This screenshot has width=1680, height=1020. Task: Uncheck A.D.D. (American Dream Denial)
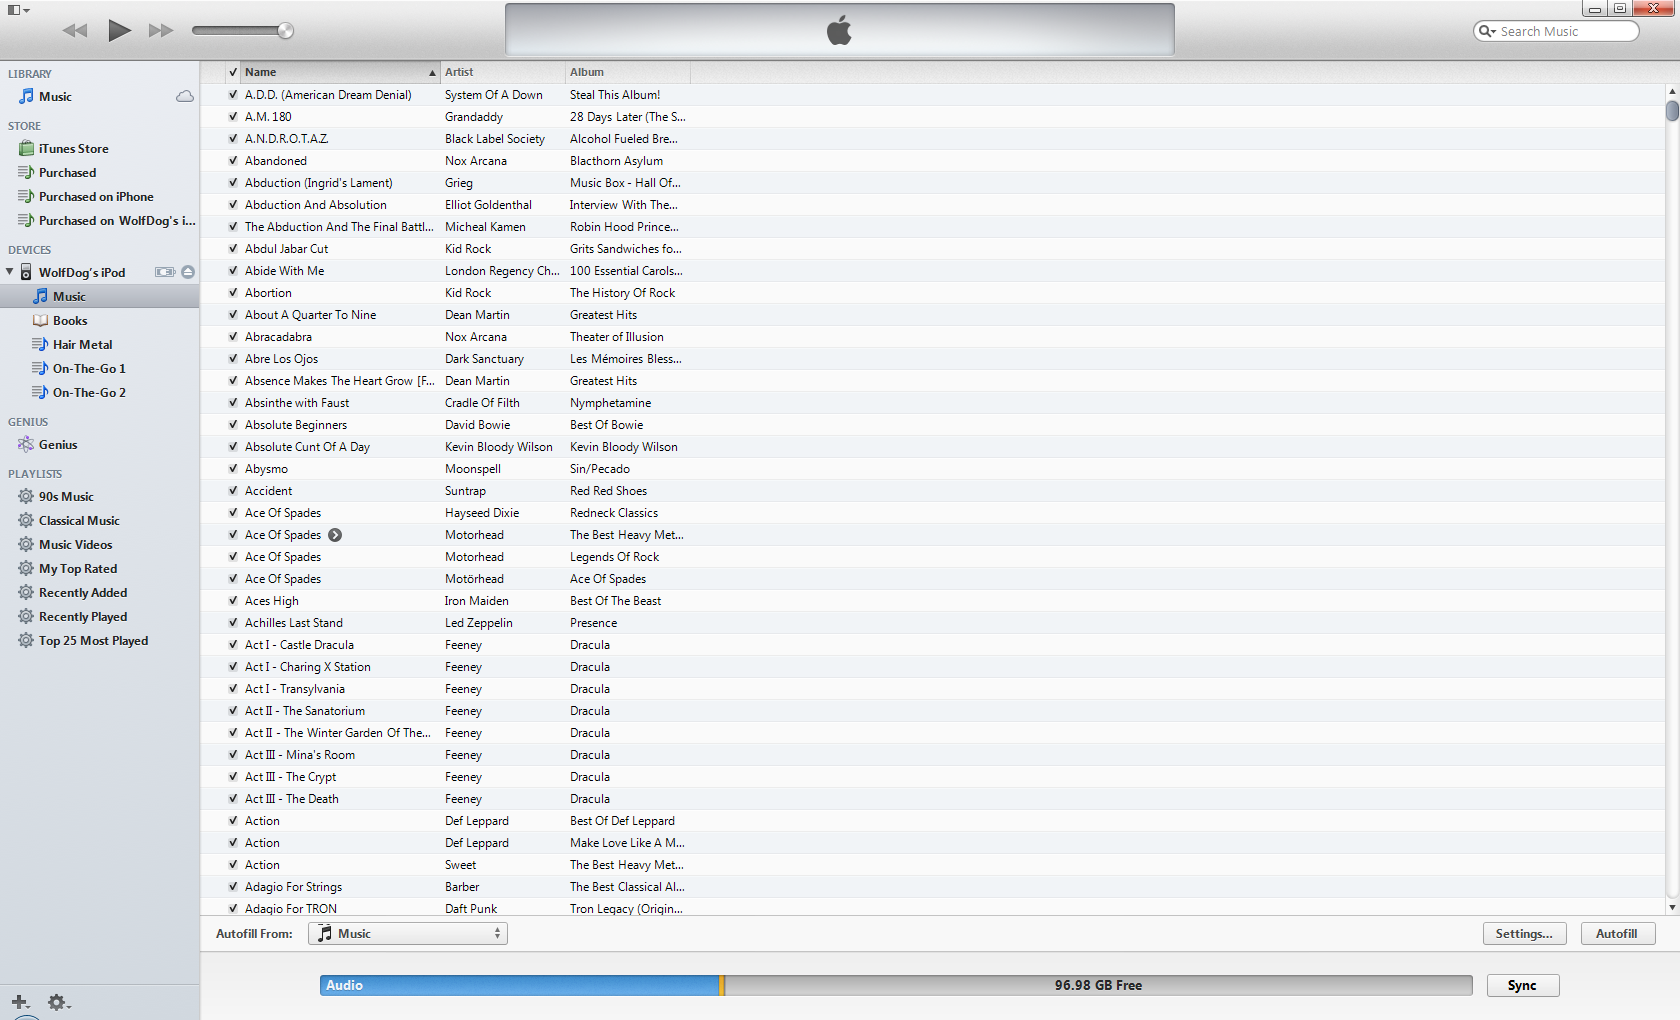(233, 95)
